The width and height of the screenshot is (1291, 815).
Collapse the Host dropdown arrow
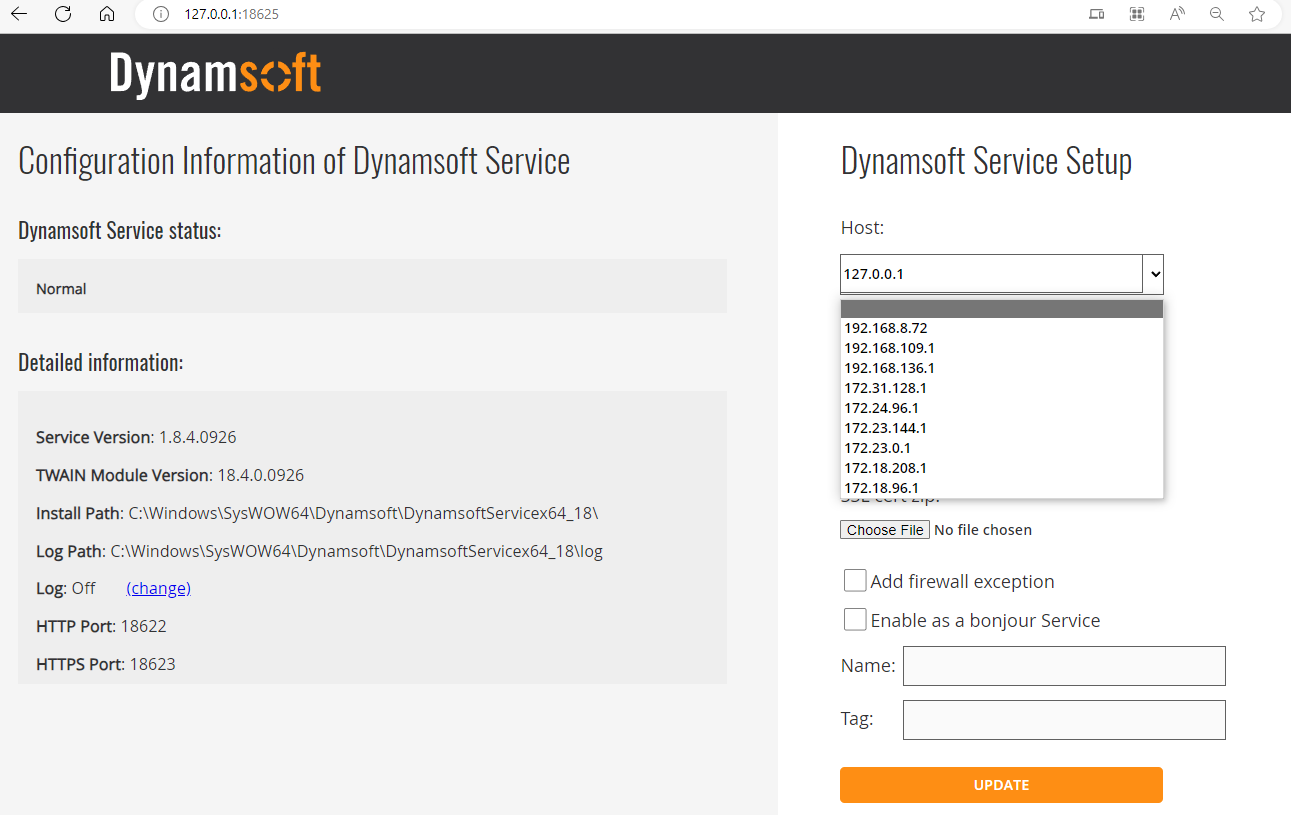[x=1154, y=273]
